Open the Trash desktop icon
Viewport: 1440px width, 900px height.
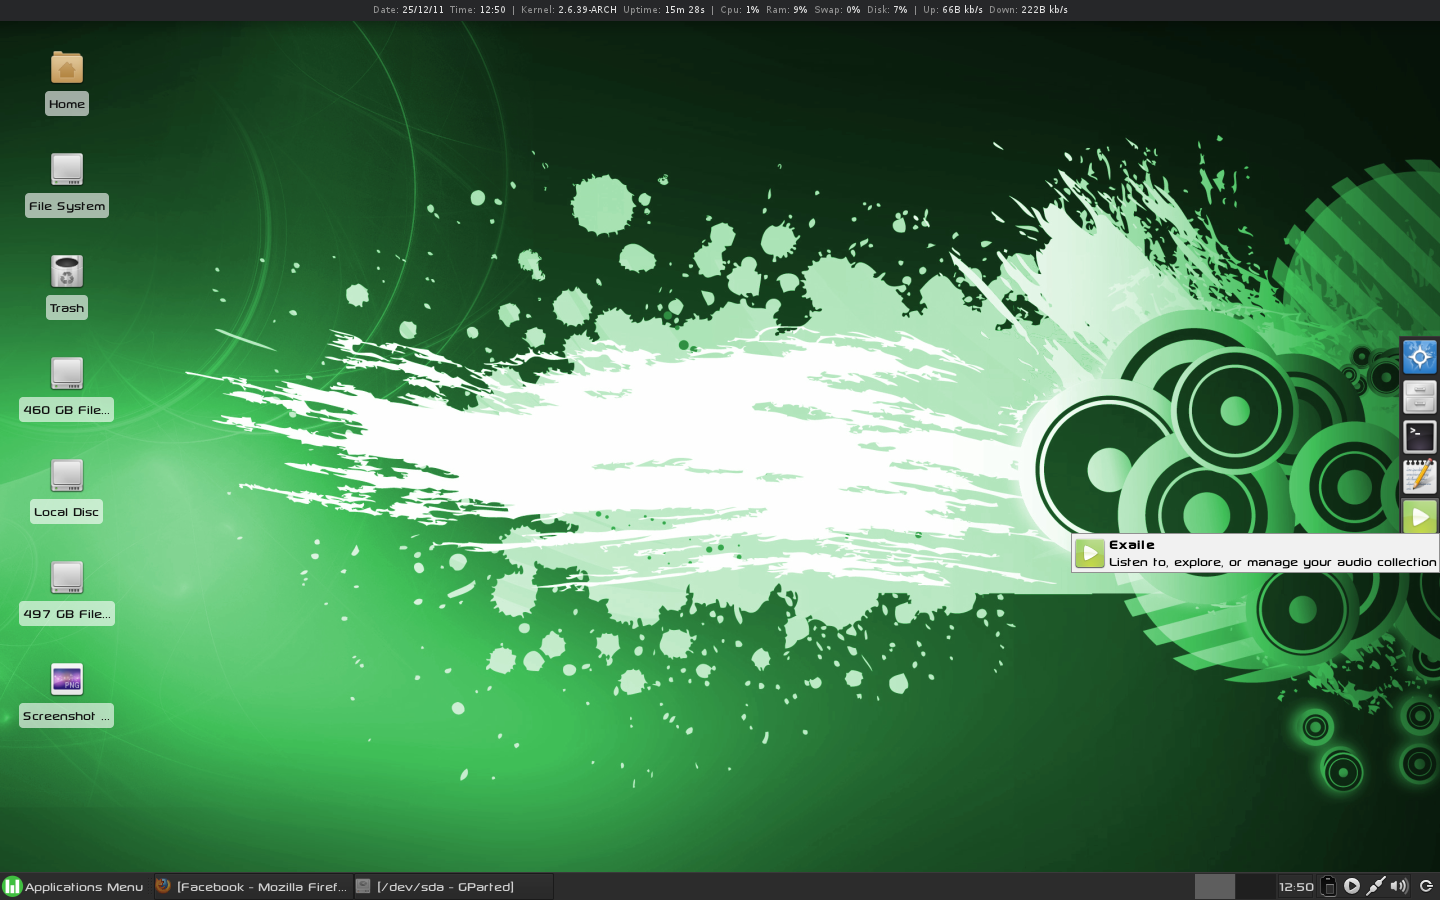click(x=67, y=272)
